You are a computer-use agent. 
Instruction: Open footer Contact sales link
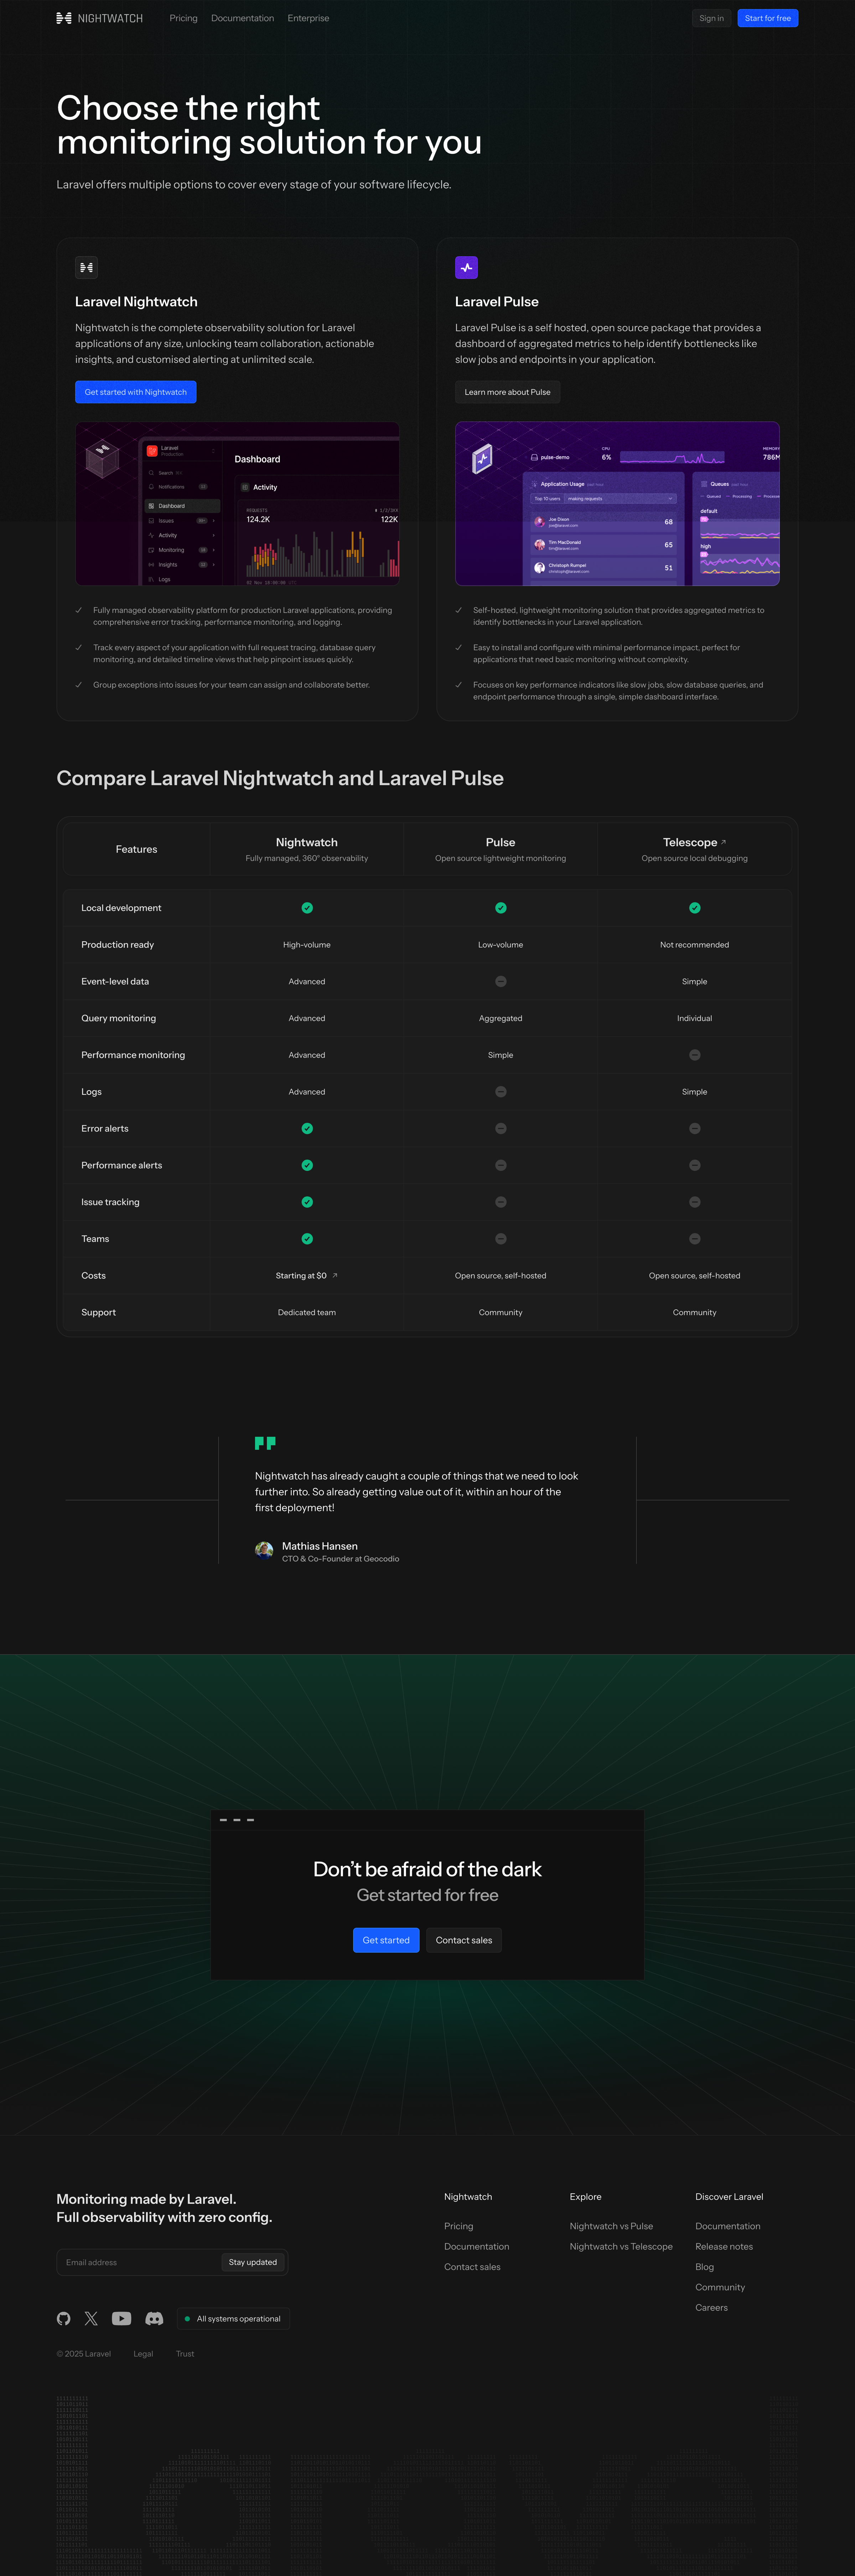click(472, 2267)
